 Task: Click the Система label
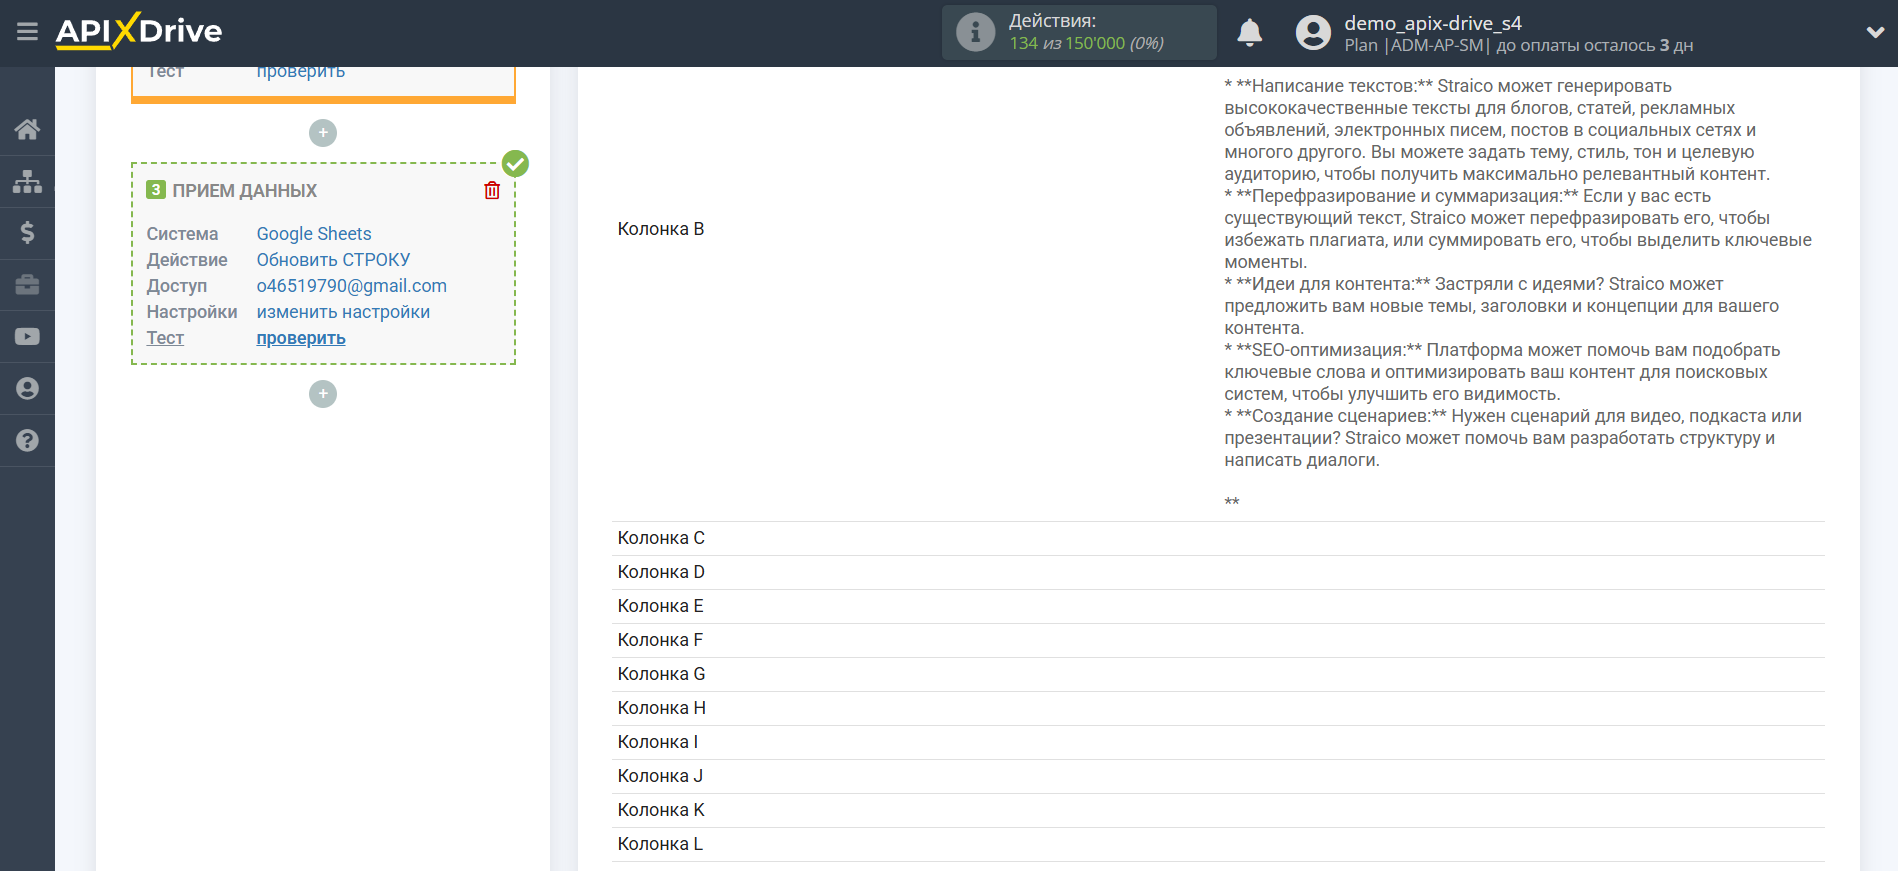coord(182,234)
